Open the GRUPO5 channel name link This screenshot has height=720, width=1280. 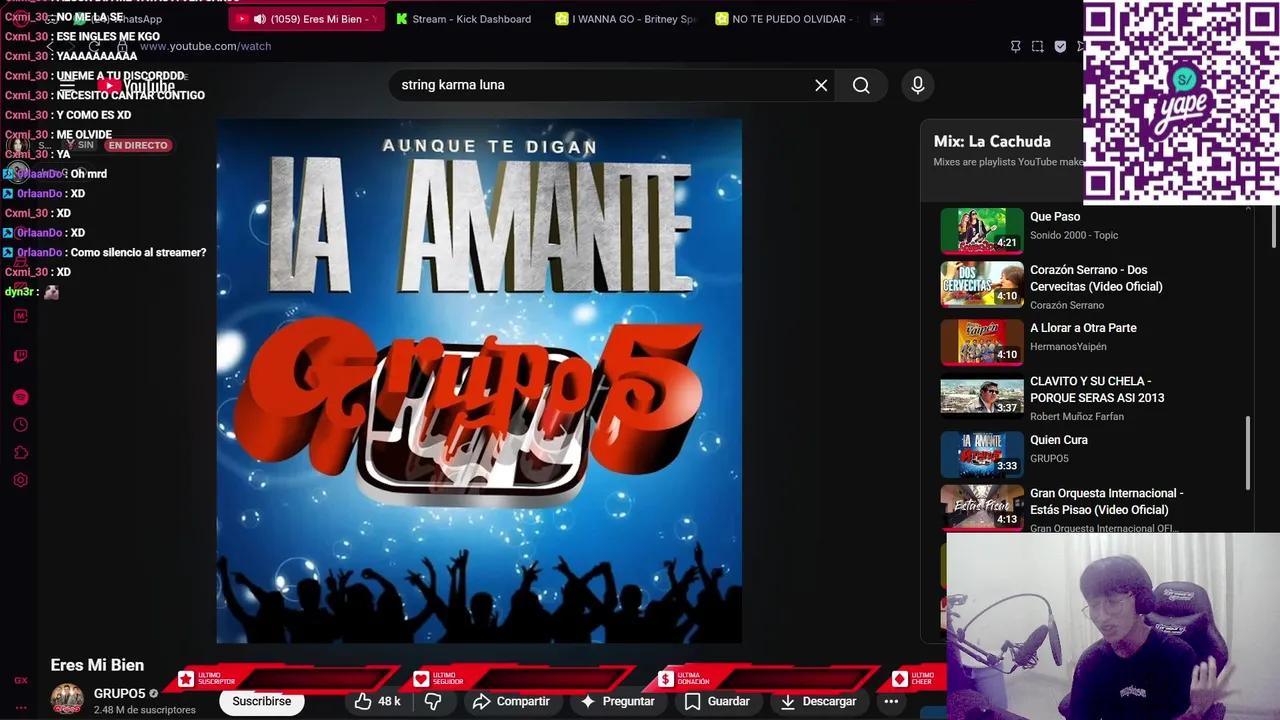pos(120,694)
